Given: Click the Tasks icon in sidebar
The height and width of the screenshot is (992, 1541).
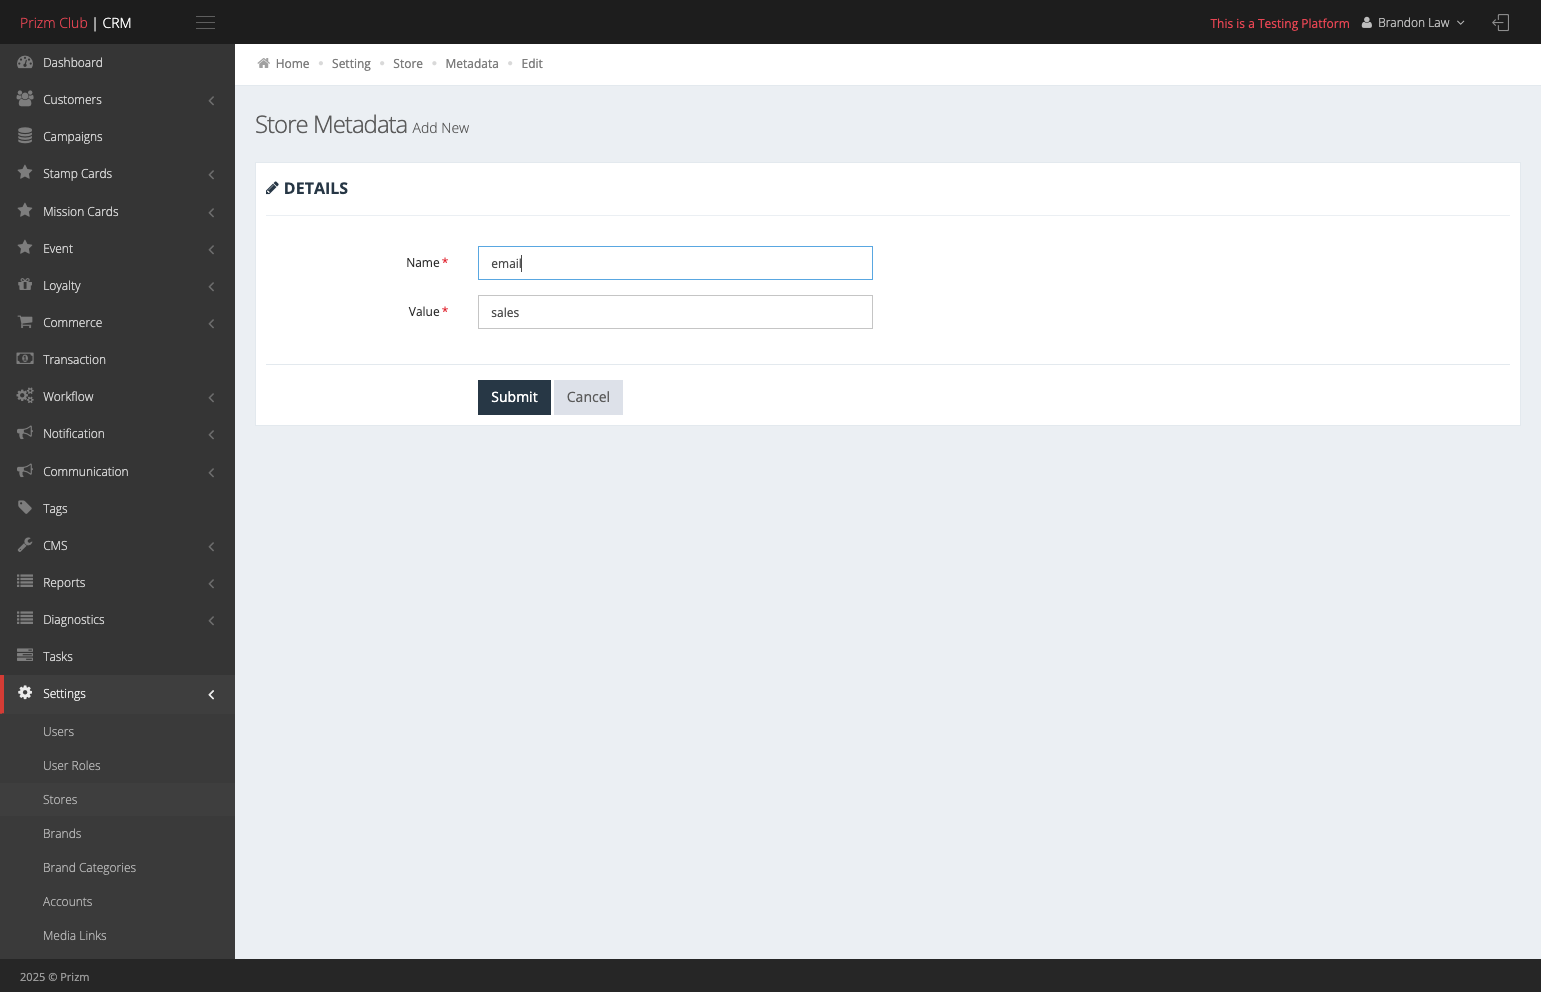Looking at the screenshot, I should [25, 656].
